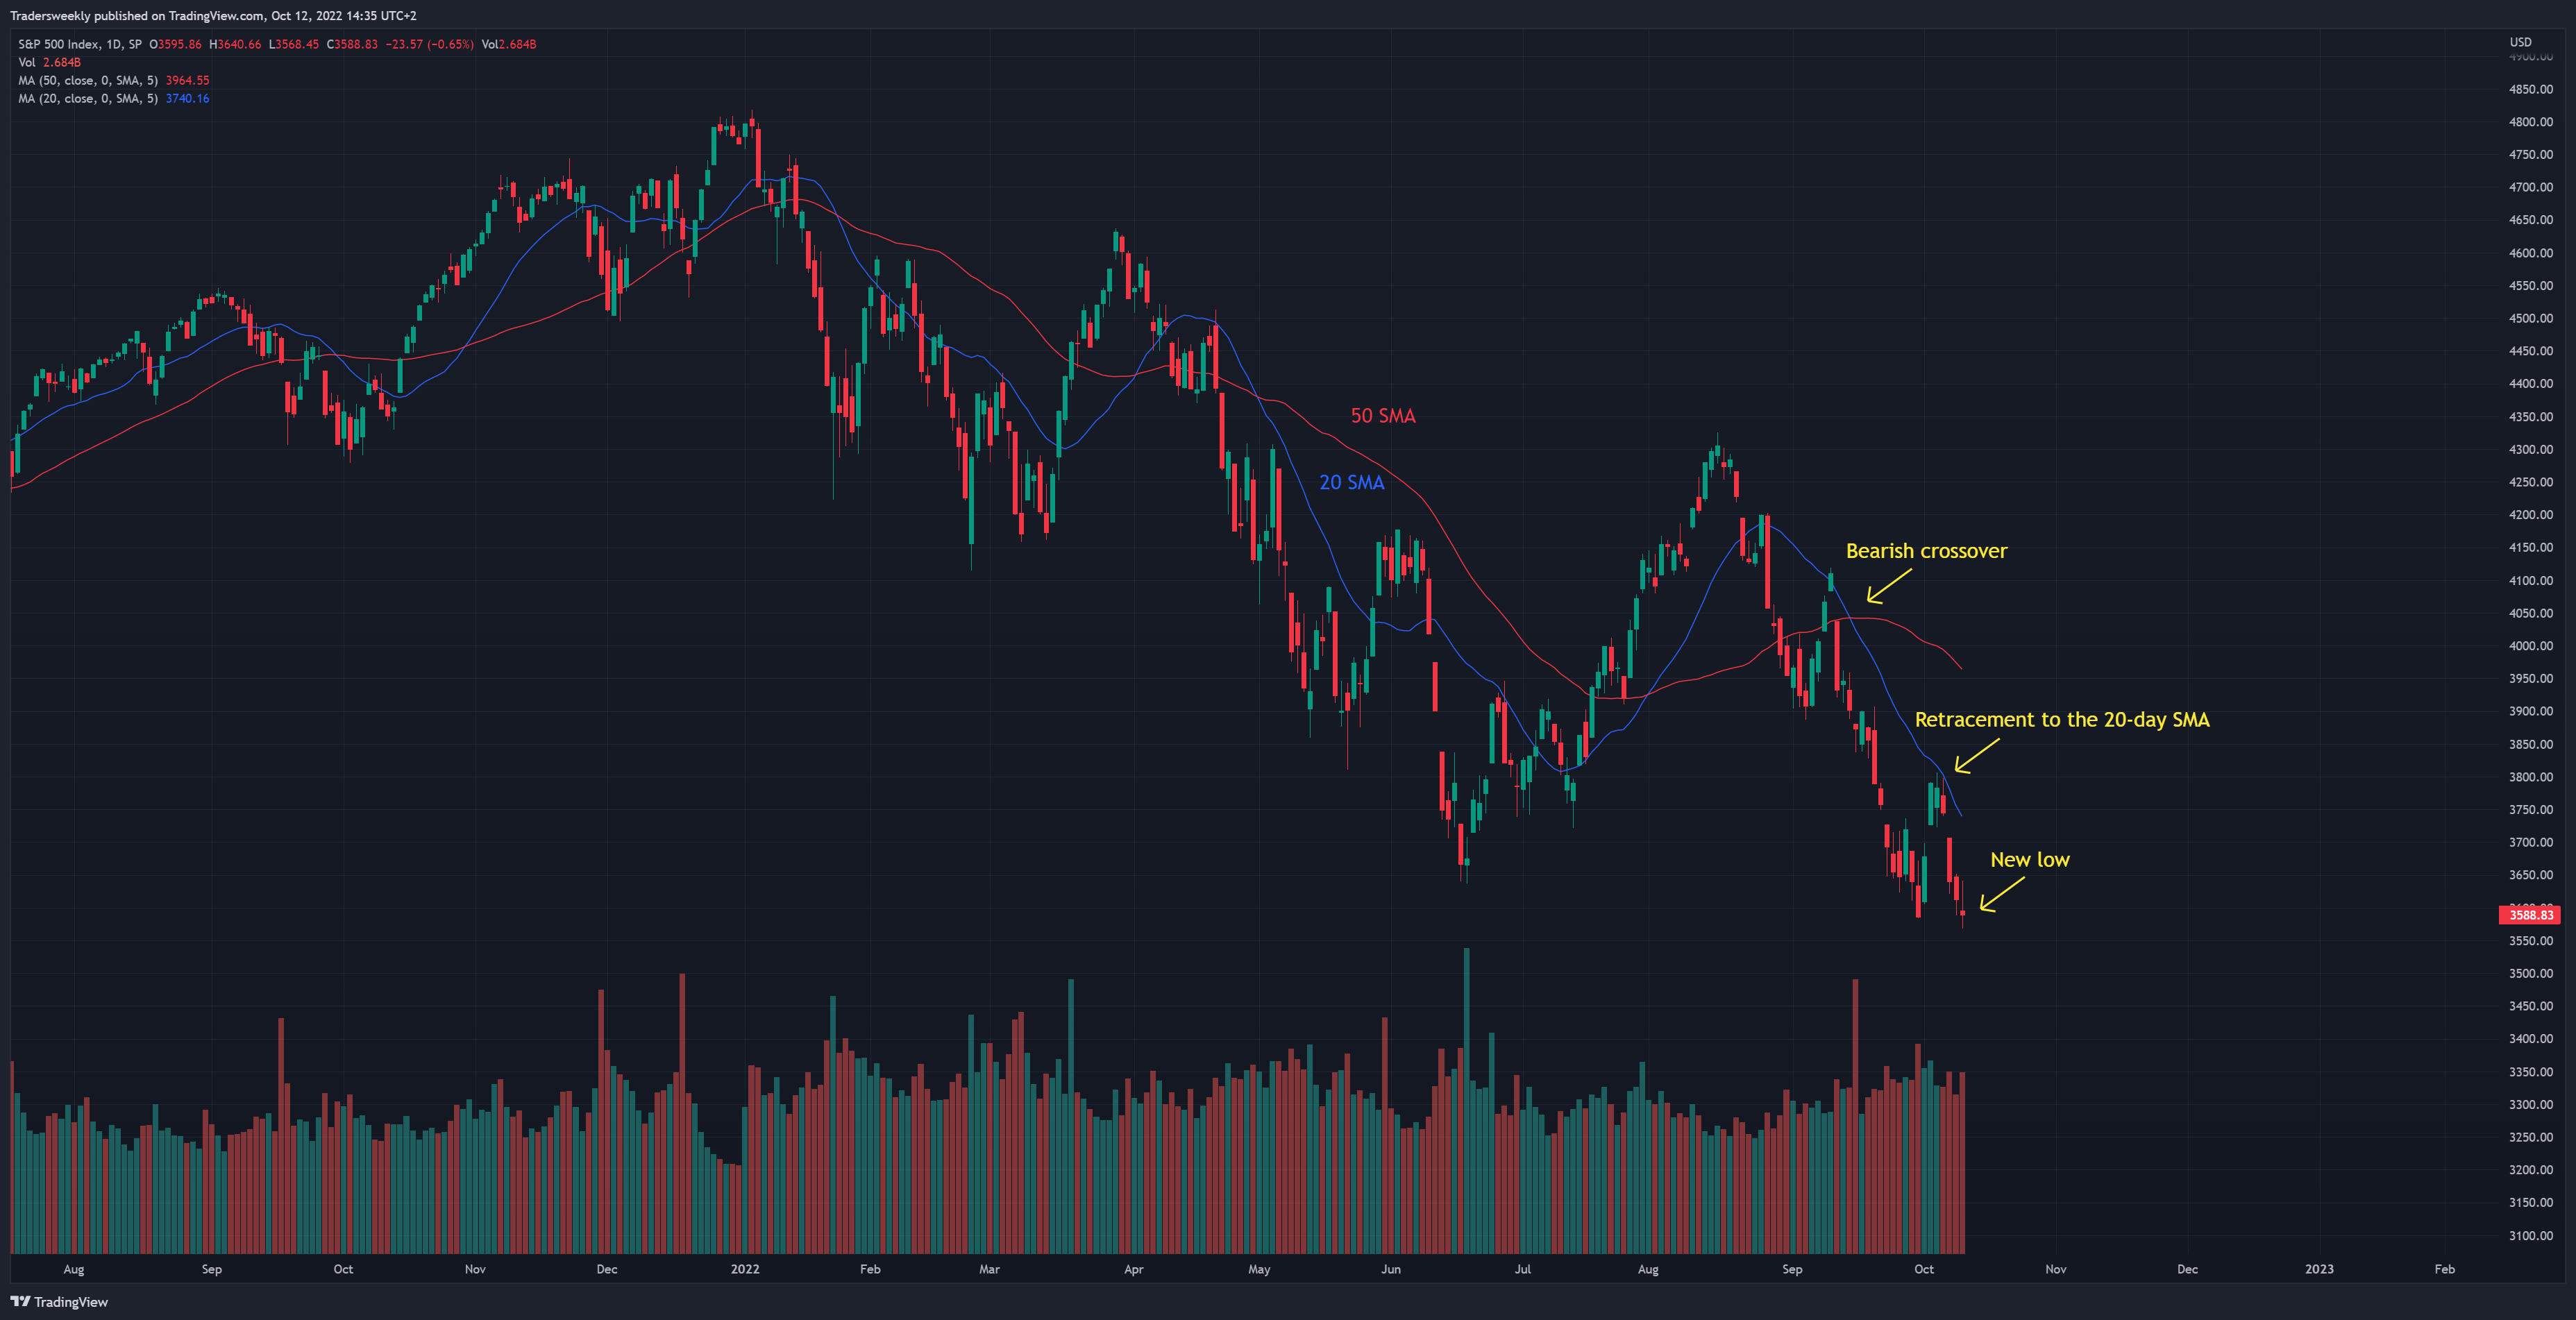Click the 3300.00 price axis label
Screen dimensions: 2576x1320
2530,1104
